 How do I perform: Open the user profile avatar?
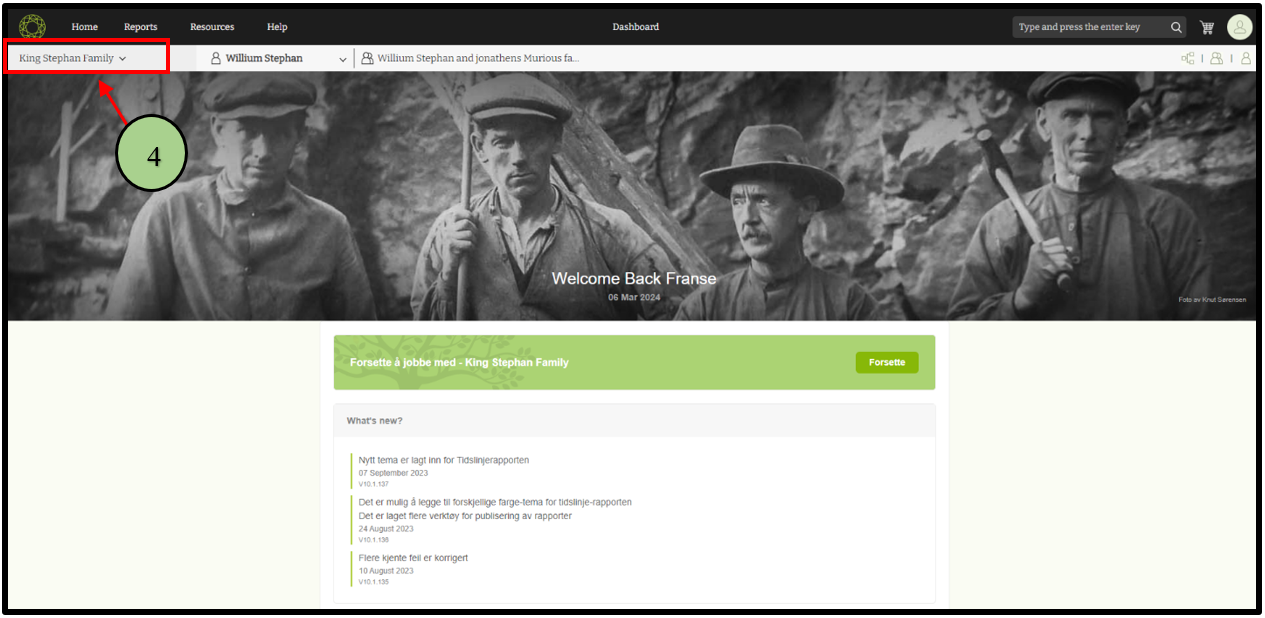[x=1240, y=27]
